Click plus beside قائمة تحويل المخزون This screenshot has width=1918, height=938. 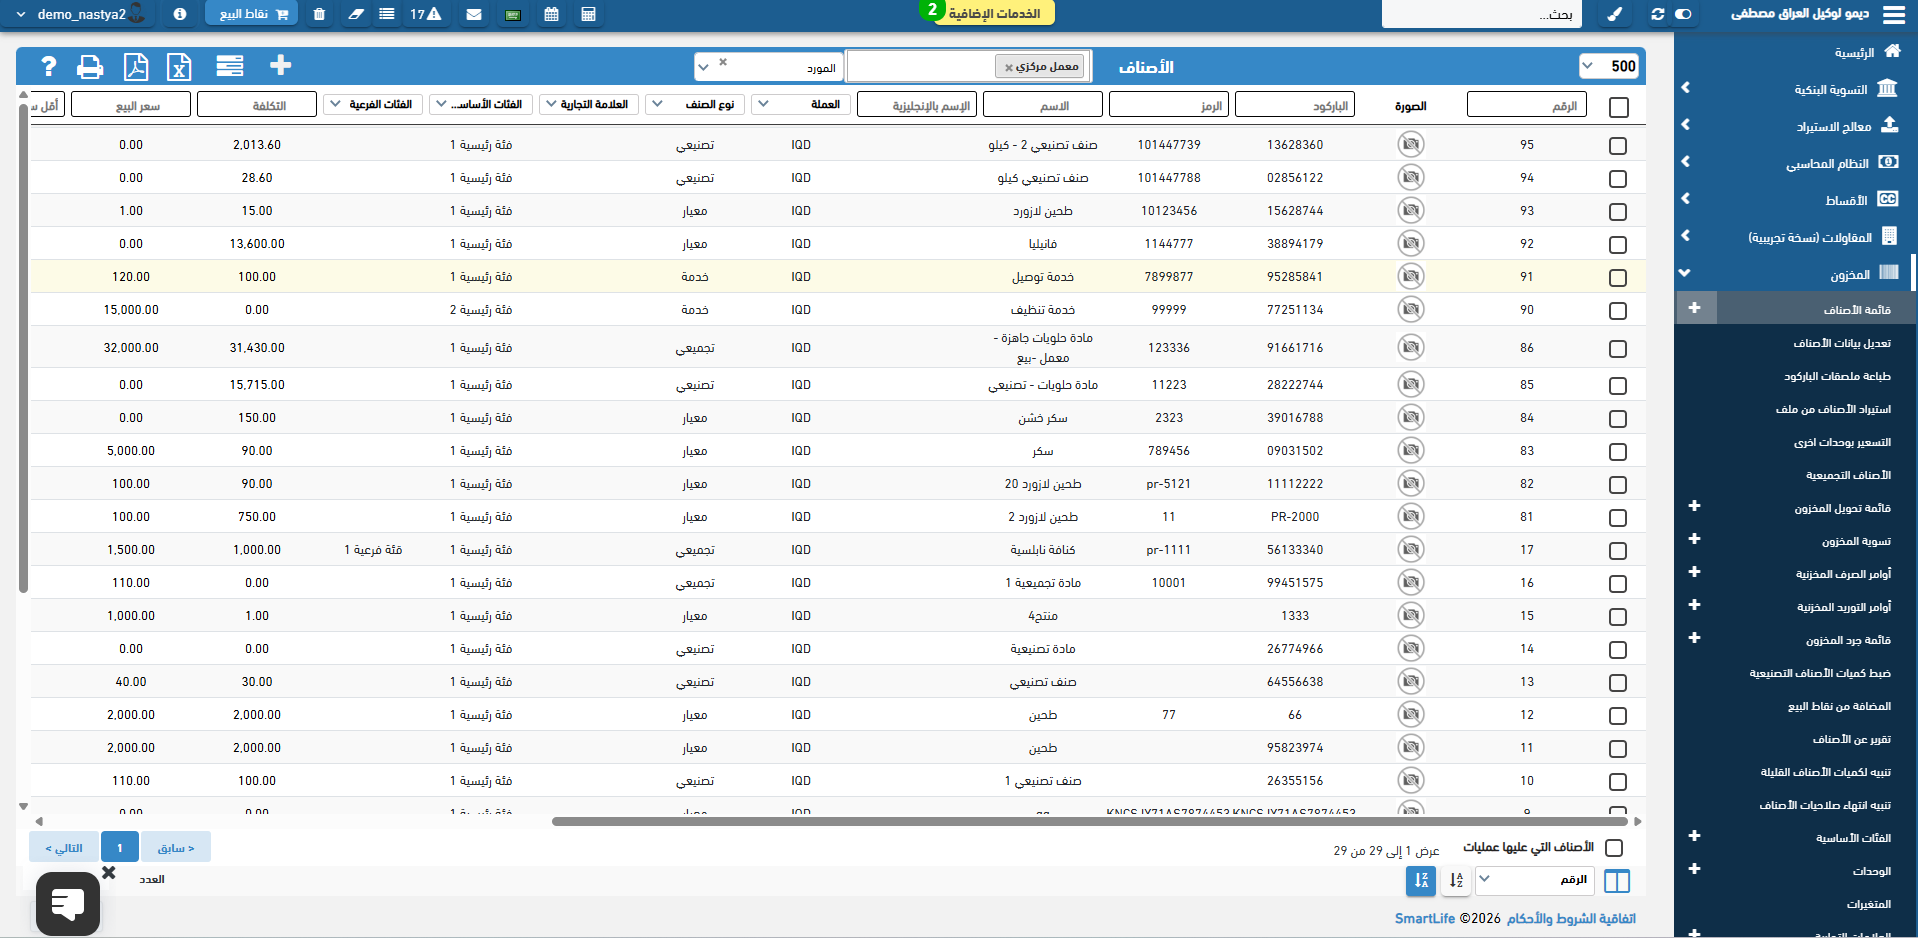[1695, 506]
